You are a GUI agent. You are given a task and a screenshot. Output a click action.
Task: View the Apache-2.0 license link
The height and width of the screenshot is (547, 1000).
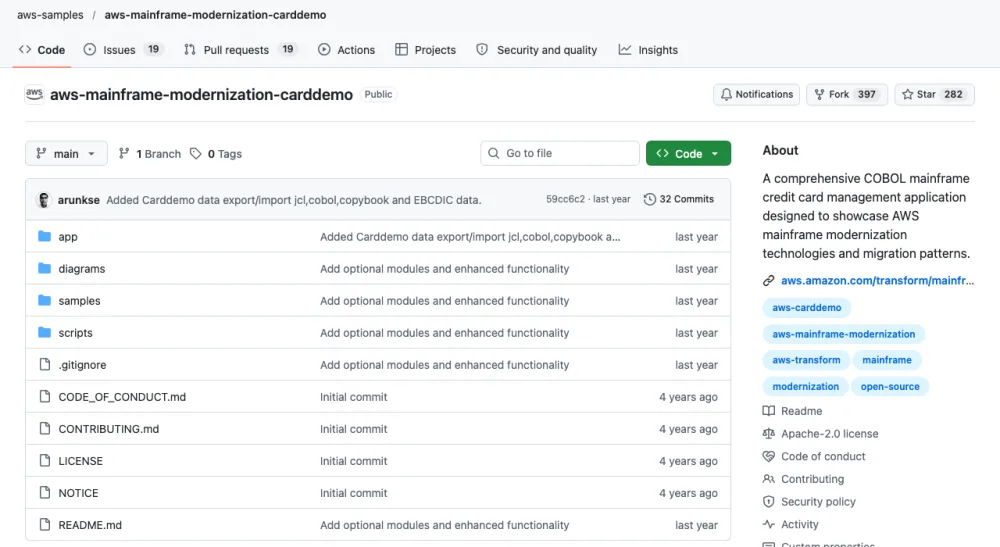point(821,434)
